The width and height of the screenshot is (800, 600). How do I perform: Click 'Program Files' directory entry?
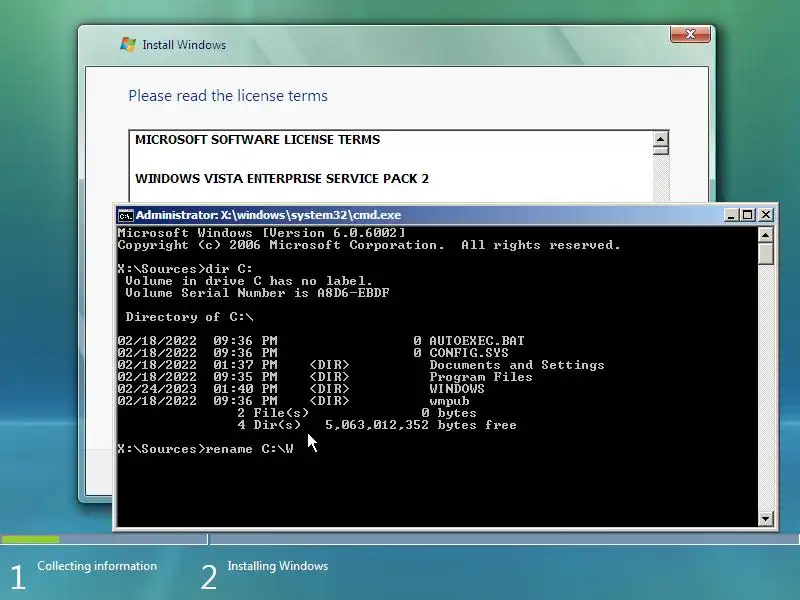click(x=481, y=377)
